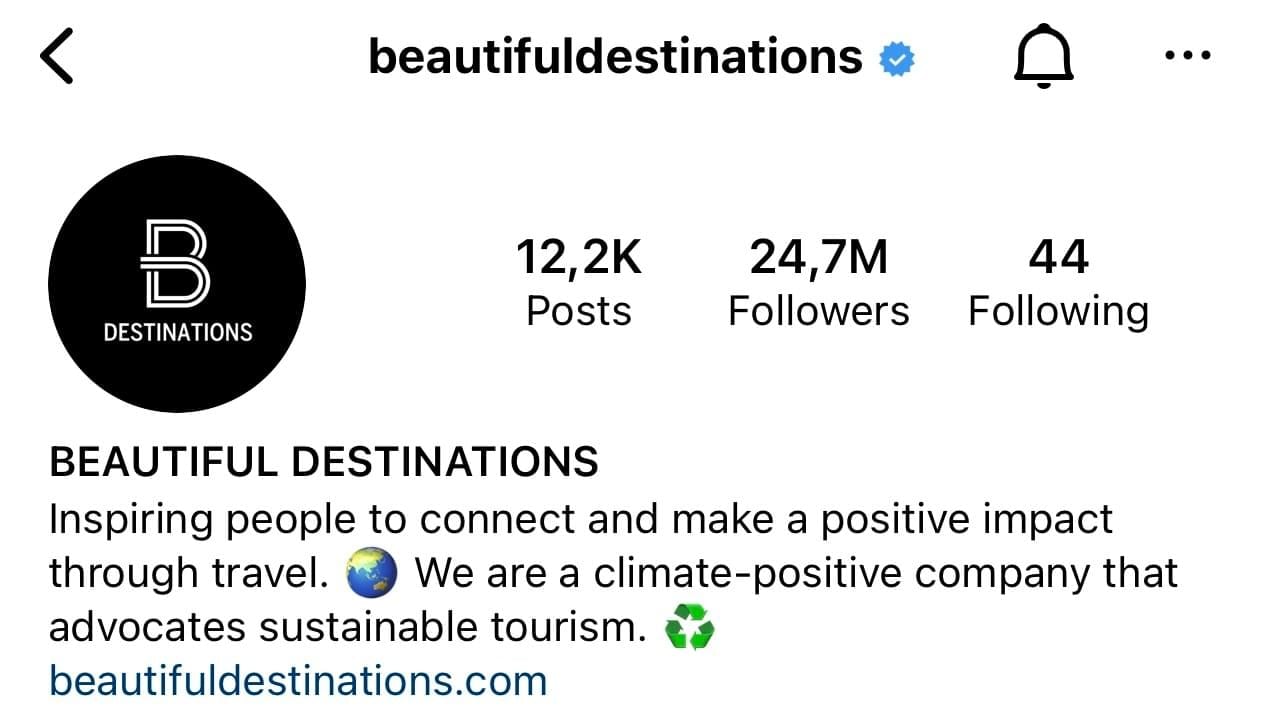Image resolution: width=1284 pixels, height=710 pixels.
Task: Open the notification bell settings
Action: (1043, 57)
